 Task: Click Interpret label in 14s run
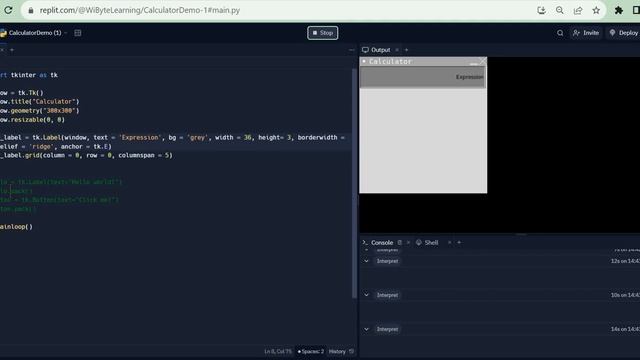[387, 329]
